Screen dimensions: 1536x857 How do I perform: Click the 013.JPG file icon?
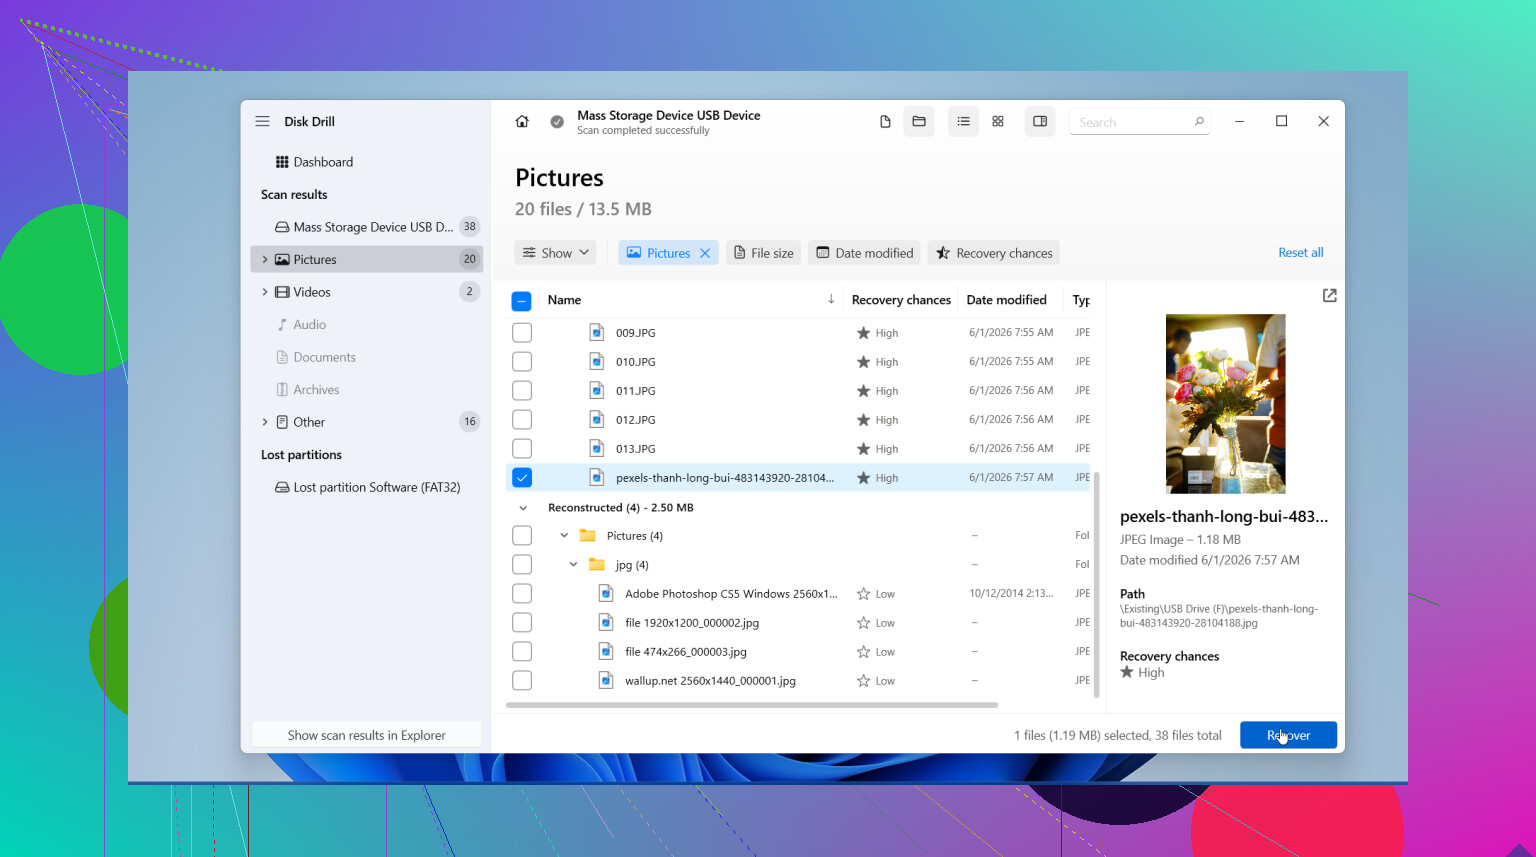click(x=597, y=449)
